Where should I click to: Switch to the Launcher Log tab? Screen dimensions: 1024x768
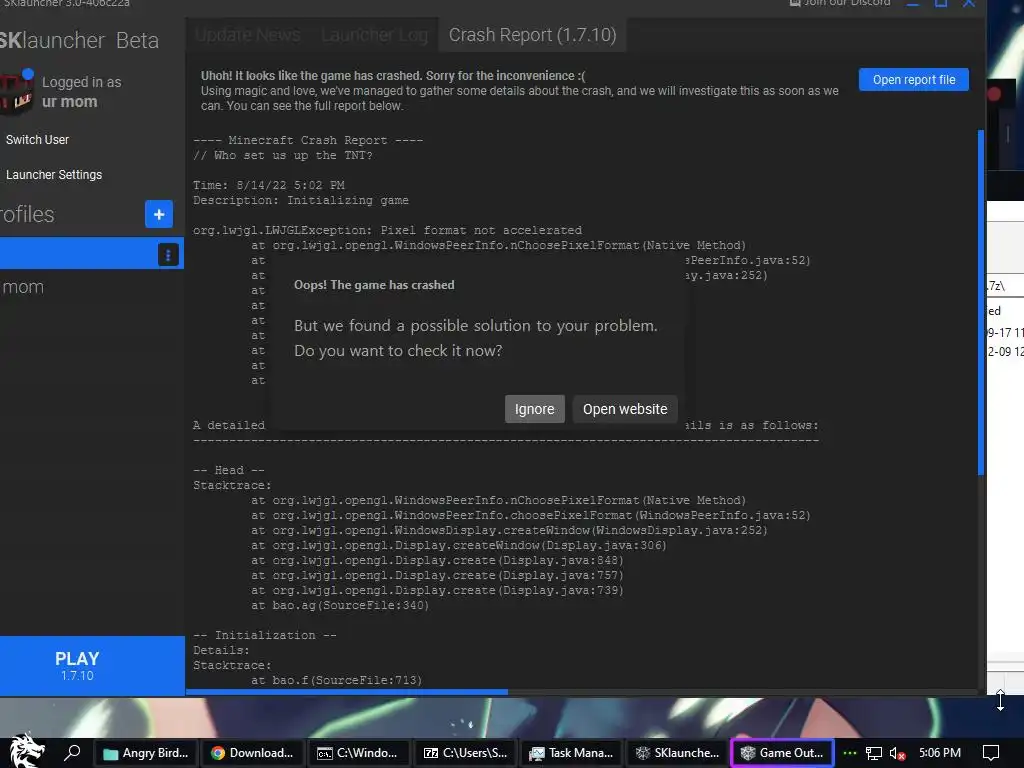point(374,35)
